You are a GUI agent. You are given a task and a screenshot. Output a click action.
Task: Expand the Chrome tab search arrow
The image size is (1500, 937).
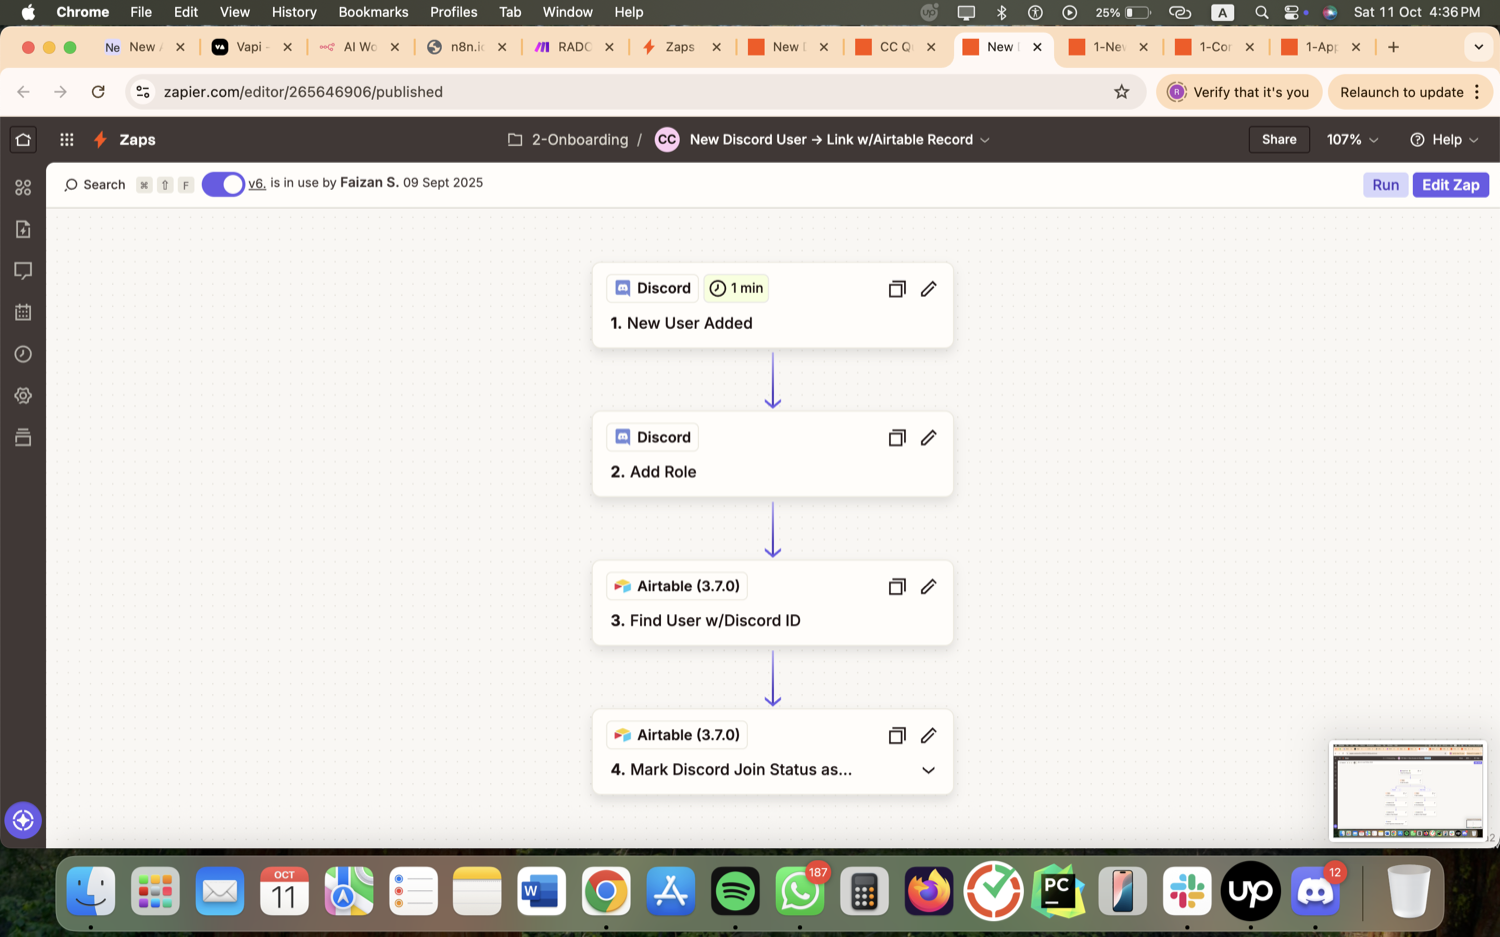1478,47
